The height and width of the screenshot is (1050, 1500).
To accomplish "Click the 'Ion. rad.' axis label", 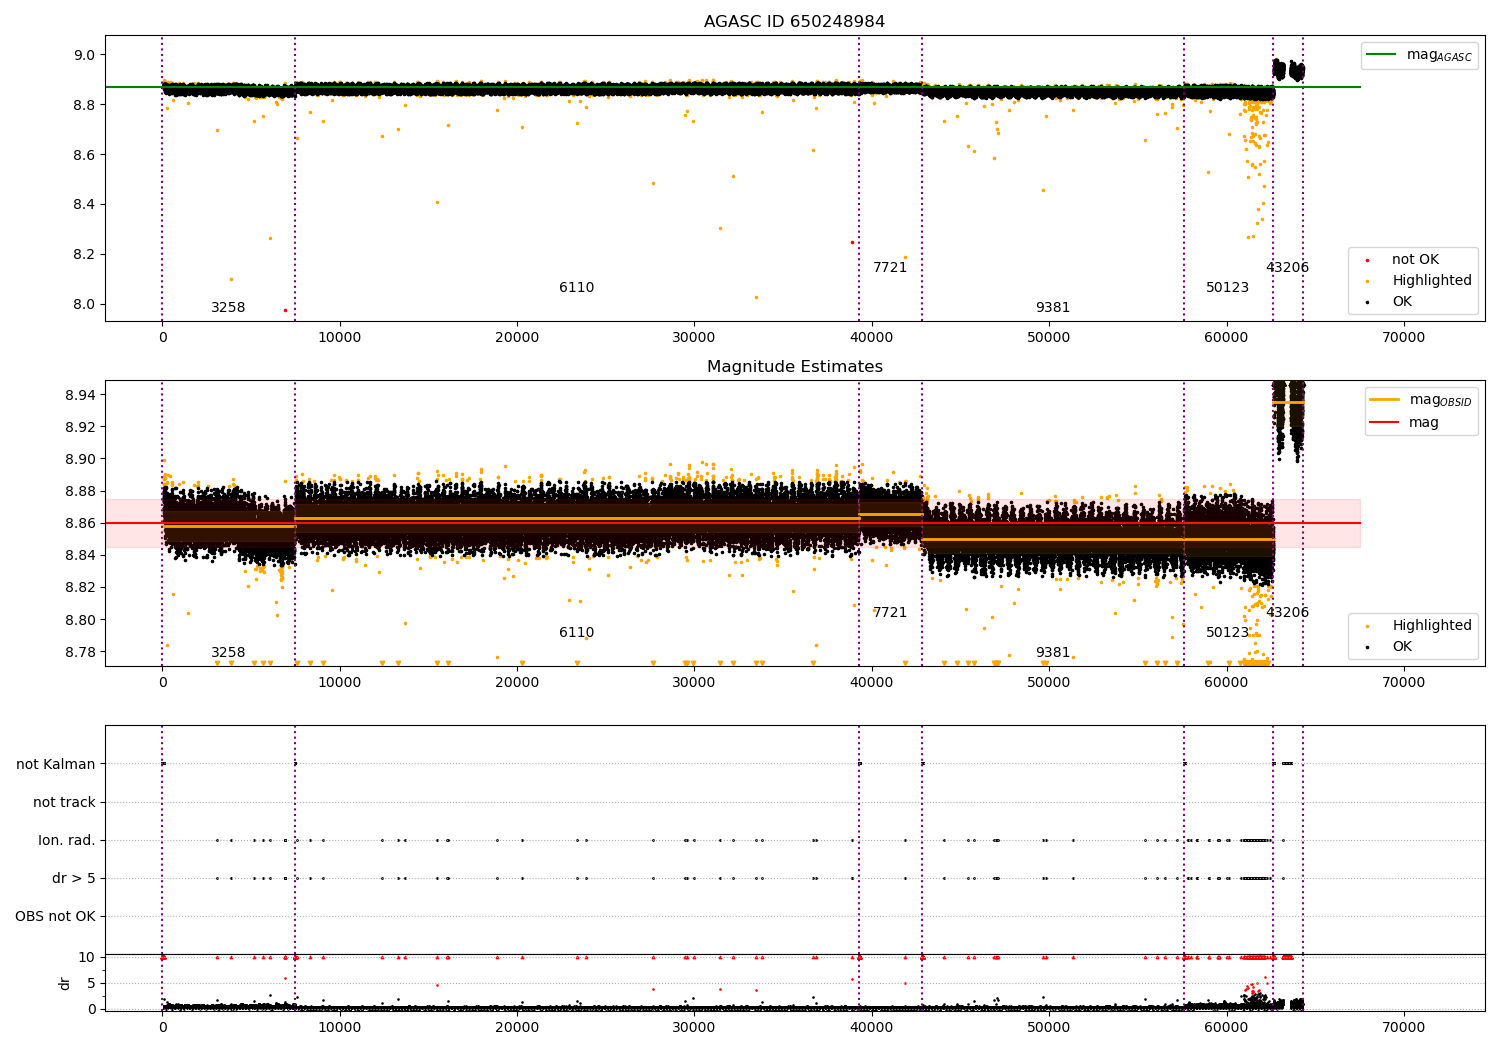I will pyautogui.click(x=67, y=841).
